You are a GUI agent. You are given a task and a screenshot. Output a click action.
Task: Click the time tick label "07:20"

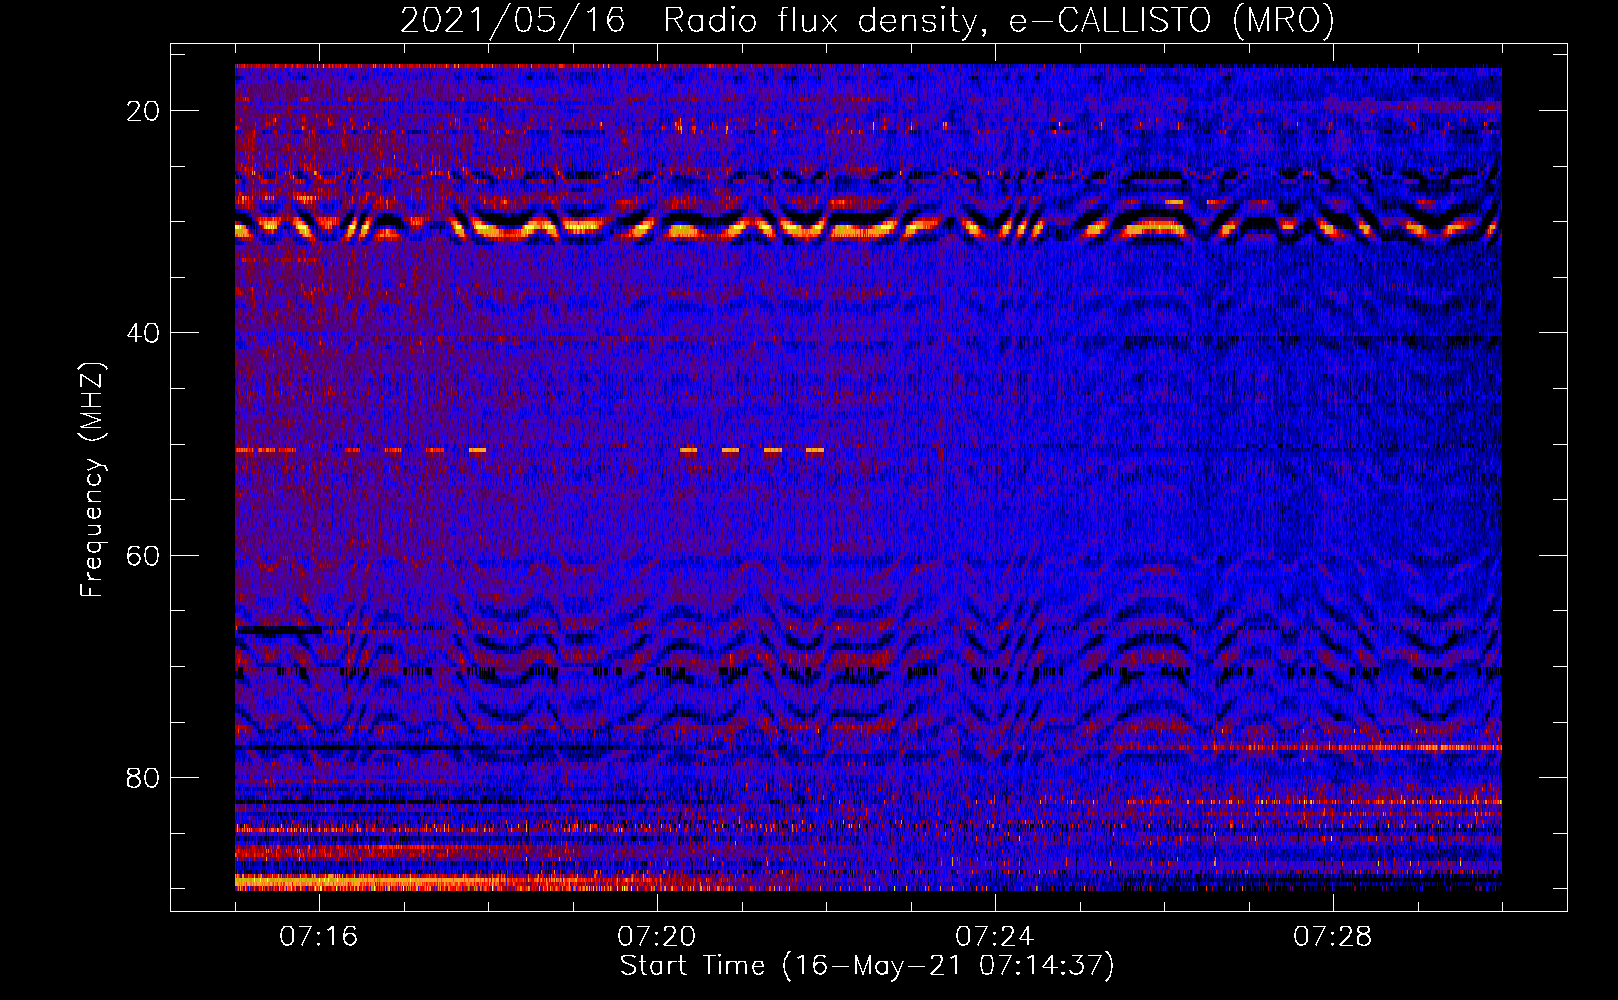coord(657,937)
